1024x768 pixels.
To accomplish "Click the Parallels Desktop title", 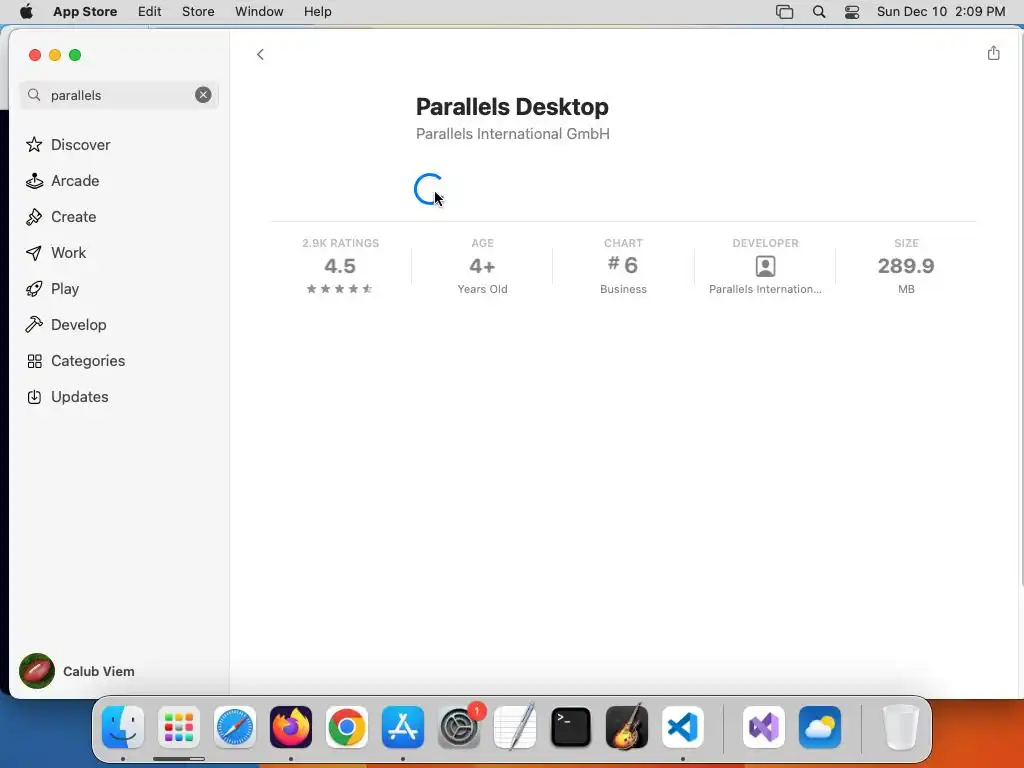I will tap(512, 106).
